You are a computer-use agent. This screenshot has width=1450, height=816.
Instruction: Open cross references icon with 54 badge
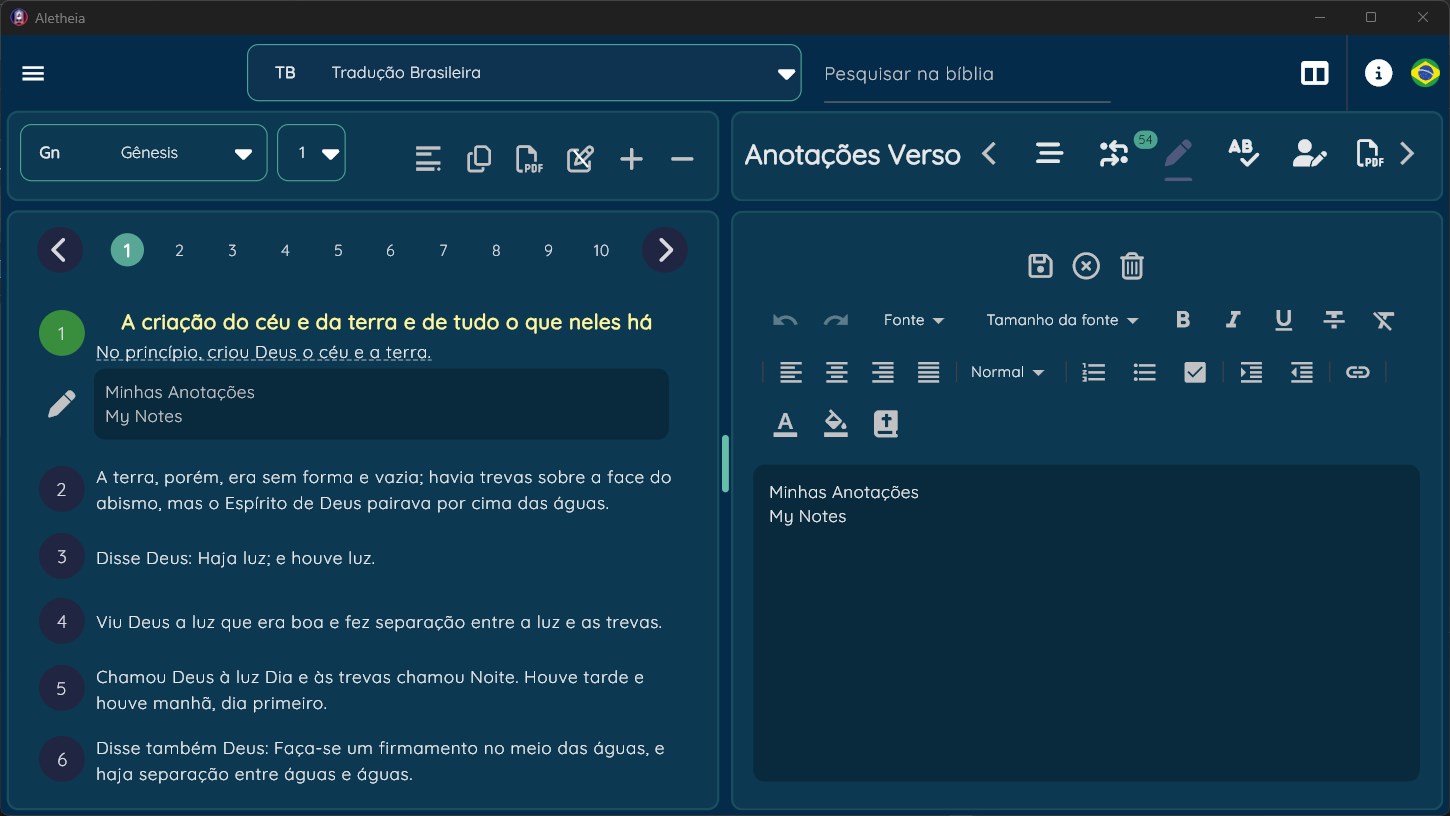pos(1114,153)
